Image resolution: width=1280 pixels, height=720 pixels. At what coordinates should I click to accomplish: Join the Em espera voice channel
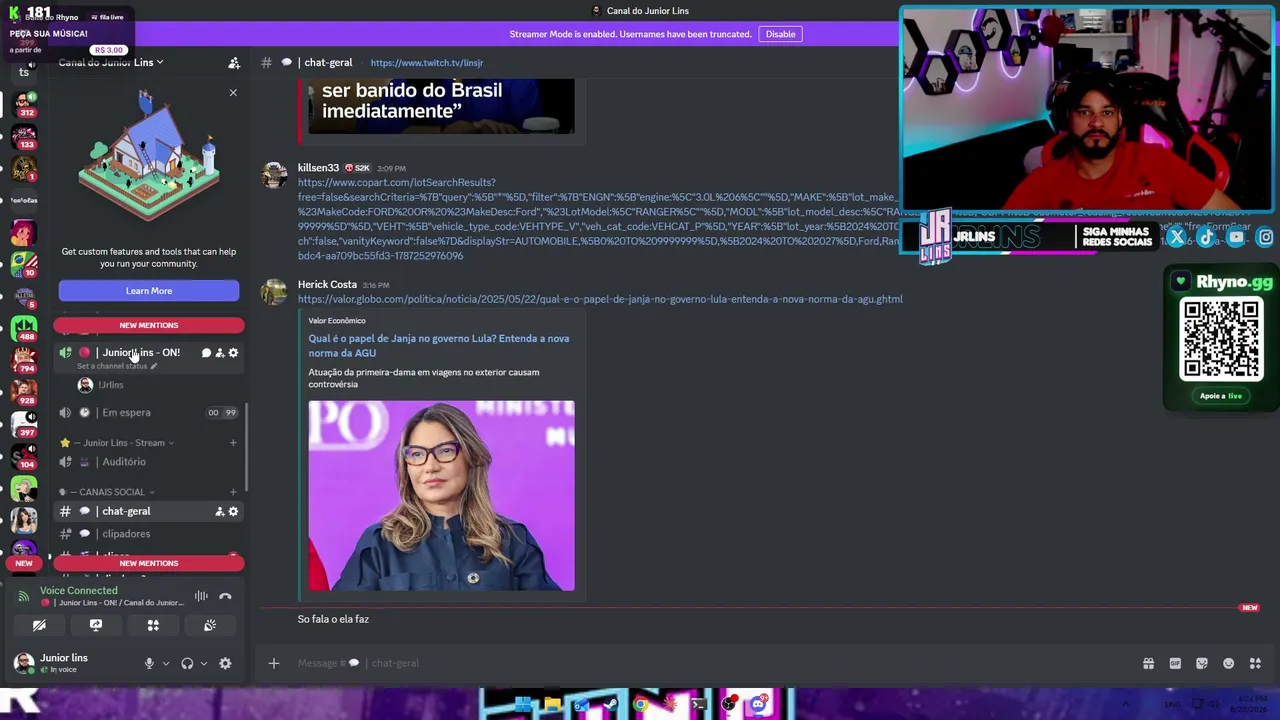point(149,412)
